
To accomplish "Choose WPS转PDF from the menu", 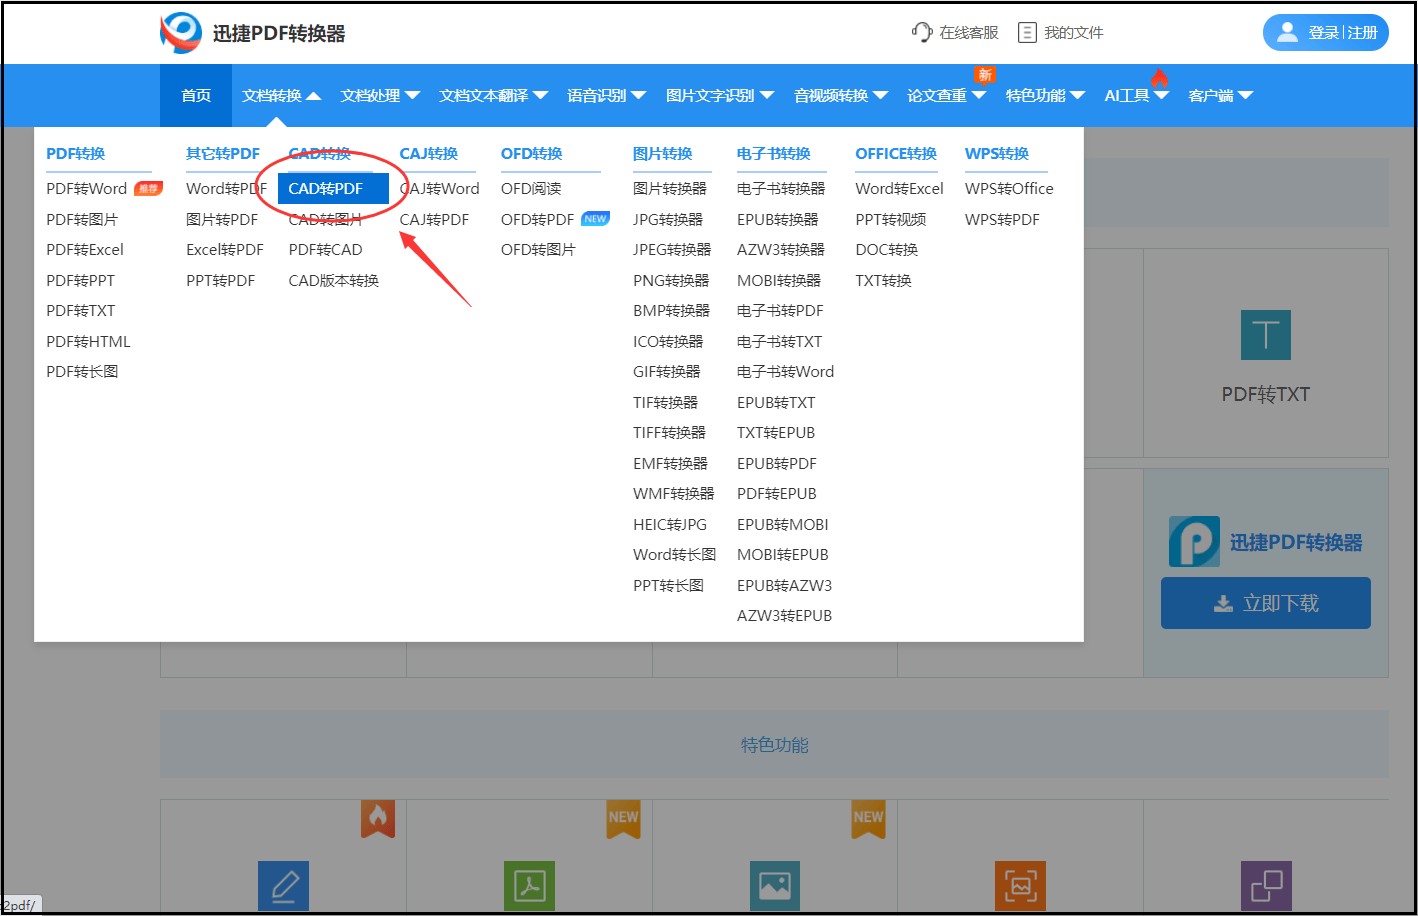I will [x=1002, y=219].
